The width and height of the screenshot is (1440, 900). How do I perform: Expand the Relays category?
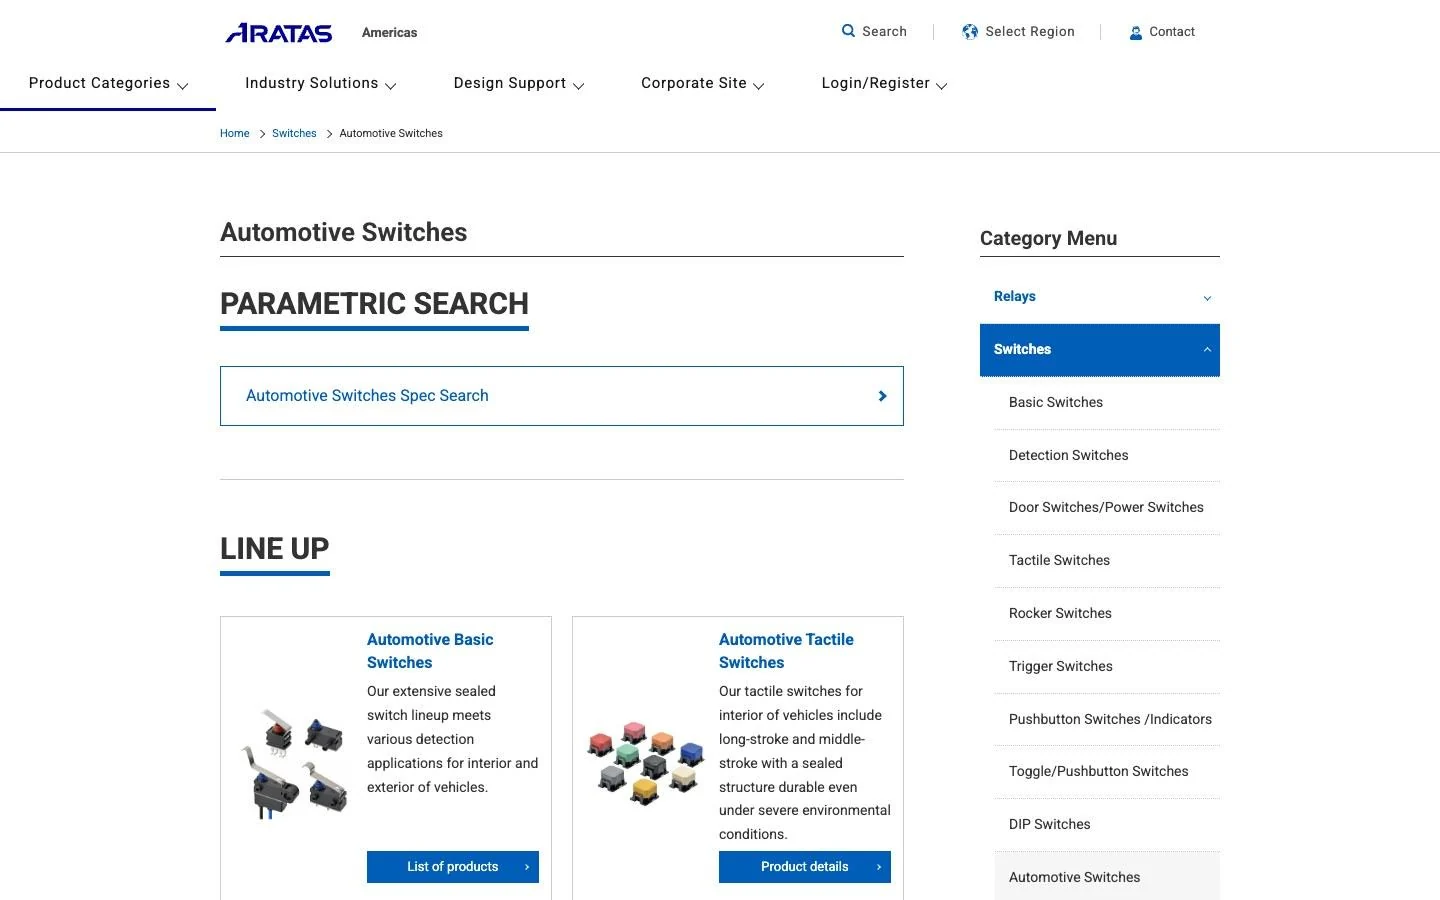pyautogui.click(x=1100, y=297)
